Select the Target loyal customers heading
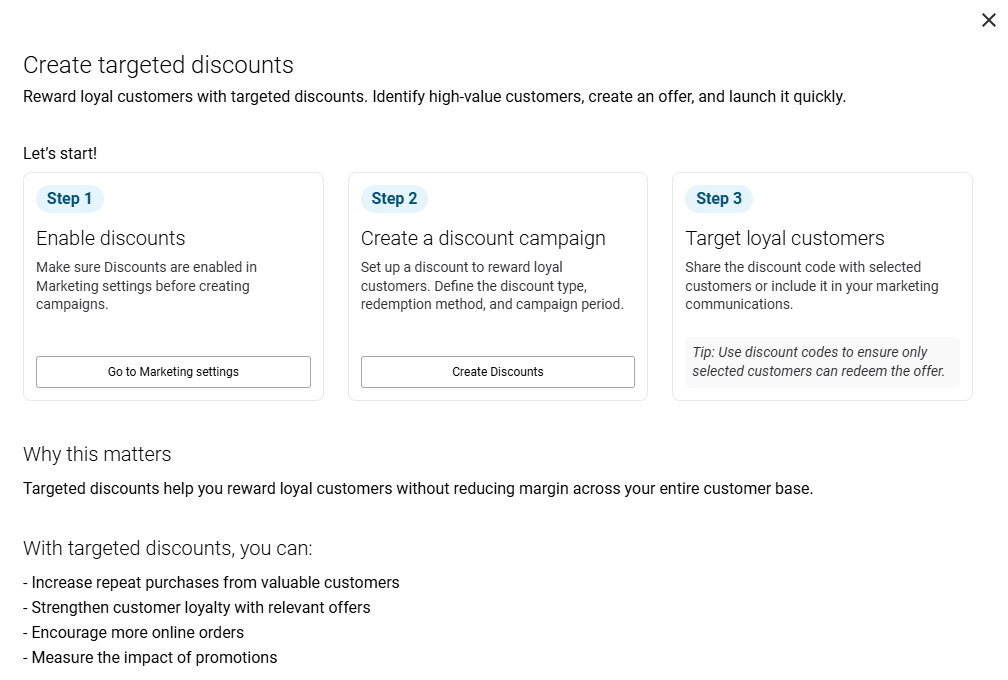Viewport: 1008px width, 680px height. (785, 238)
